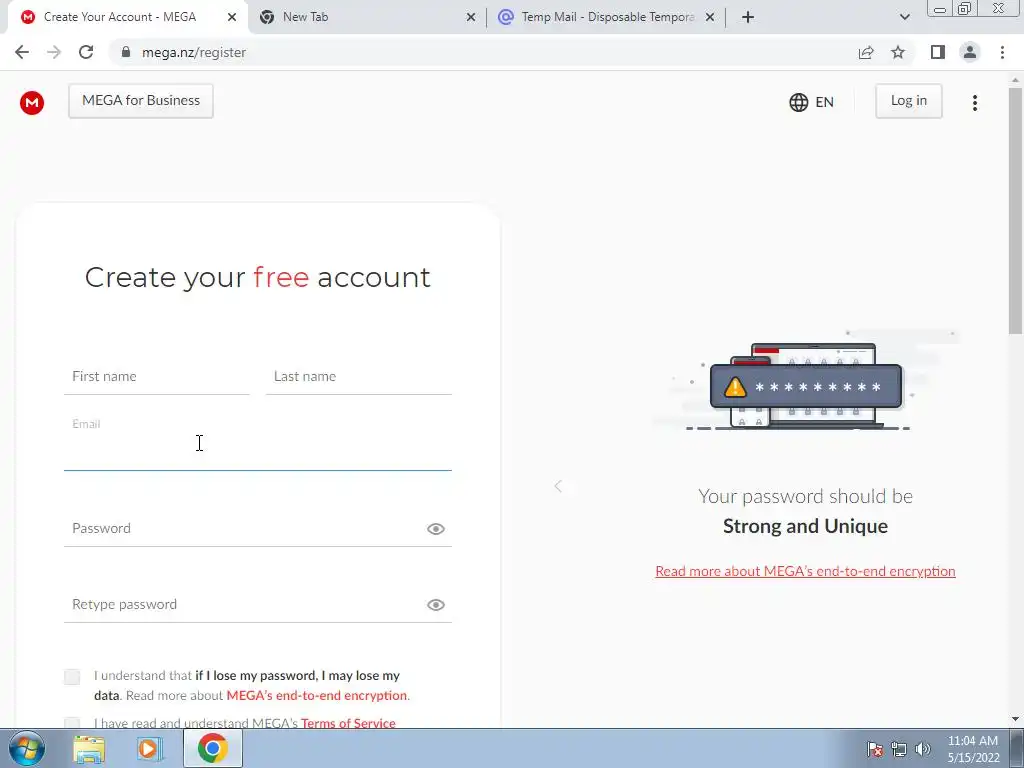Image resolution: width=1024 pixels, height=768 pixels.
Task: Switch to the New Tab tab
Action: [x=367, y=17]
